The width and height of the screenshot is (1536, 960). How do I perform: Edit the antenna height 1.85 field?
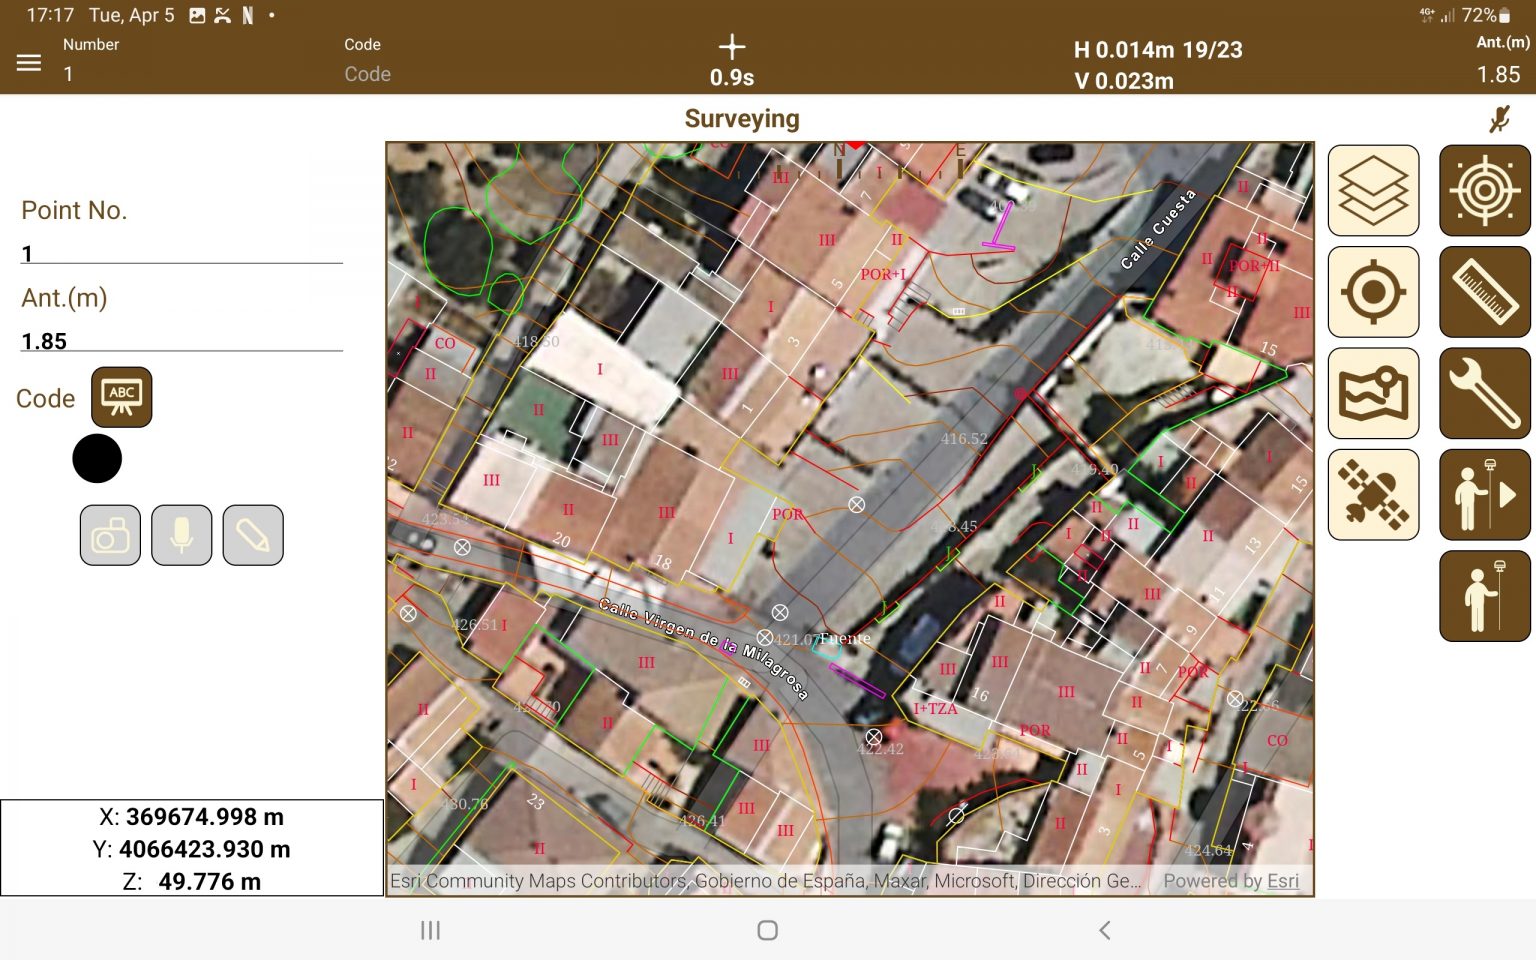point(181,341)
